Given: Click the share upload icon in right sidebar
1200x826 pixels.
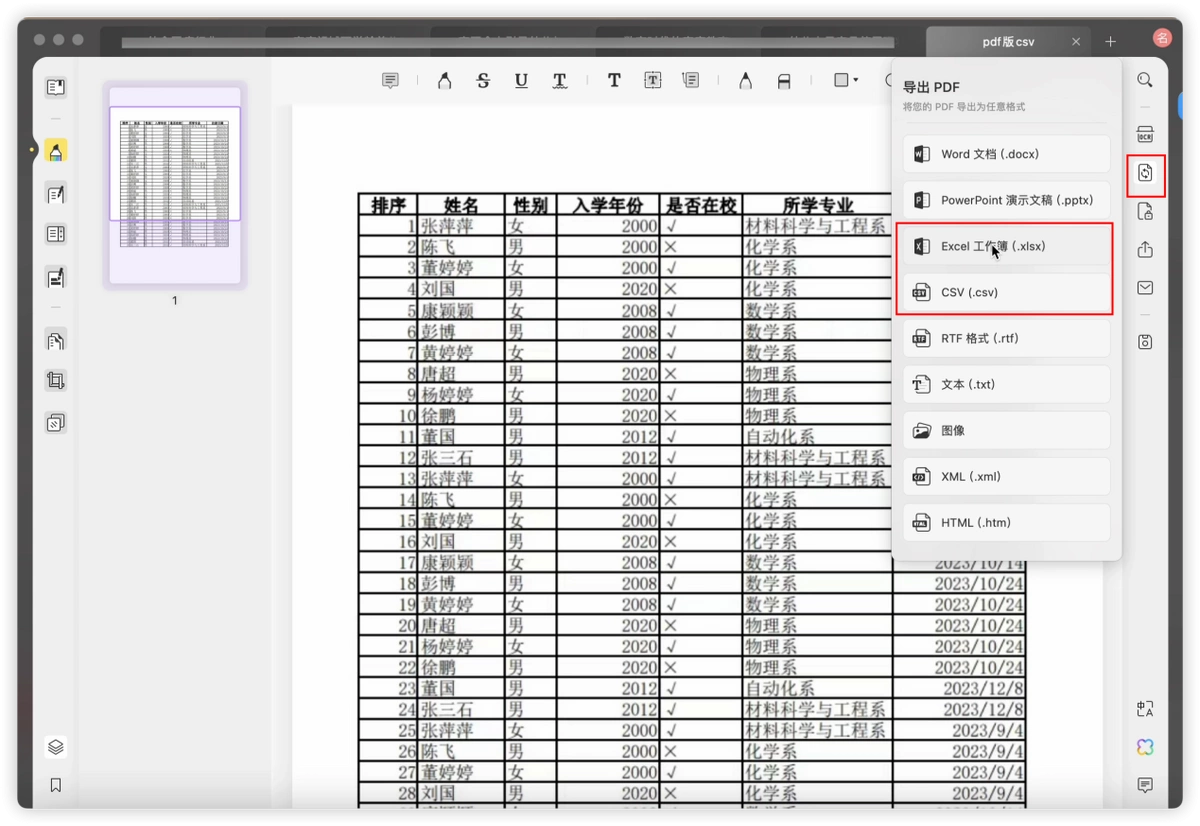Looking at the screenshot, I should [x=1145, y=249].
